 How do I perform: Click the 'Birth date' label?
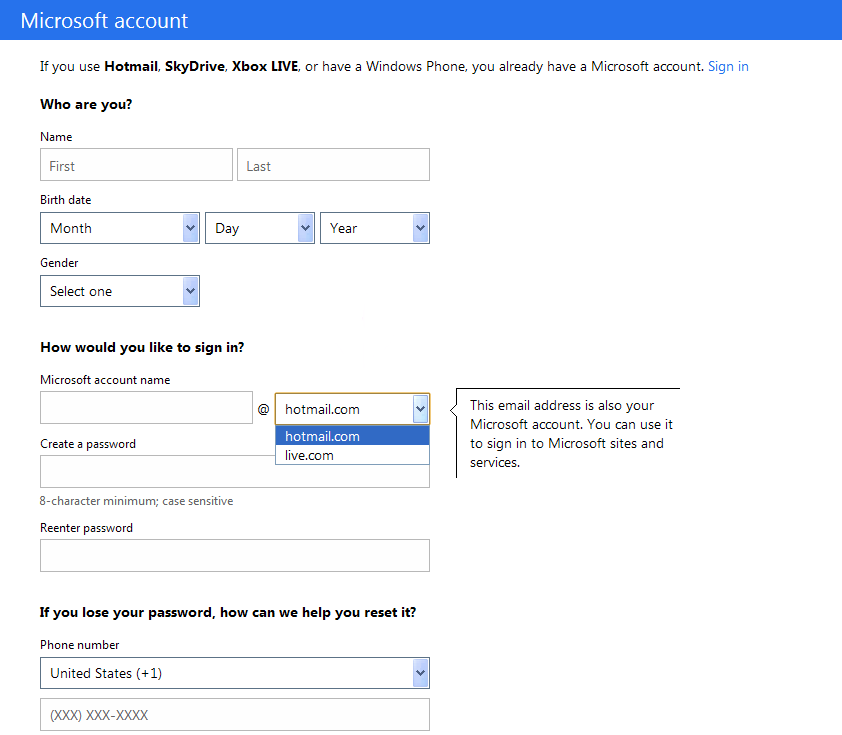tap(66, 200)
